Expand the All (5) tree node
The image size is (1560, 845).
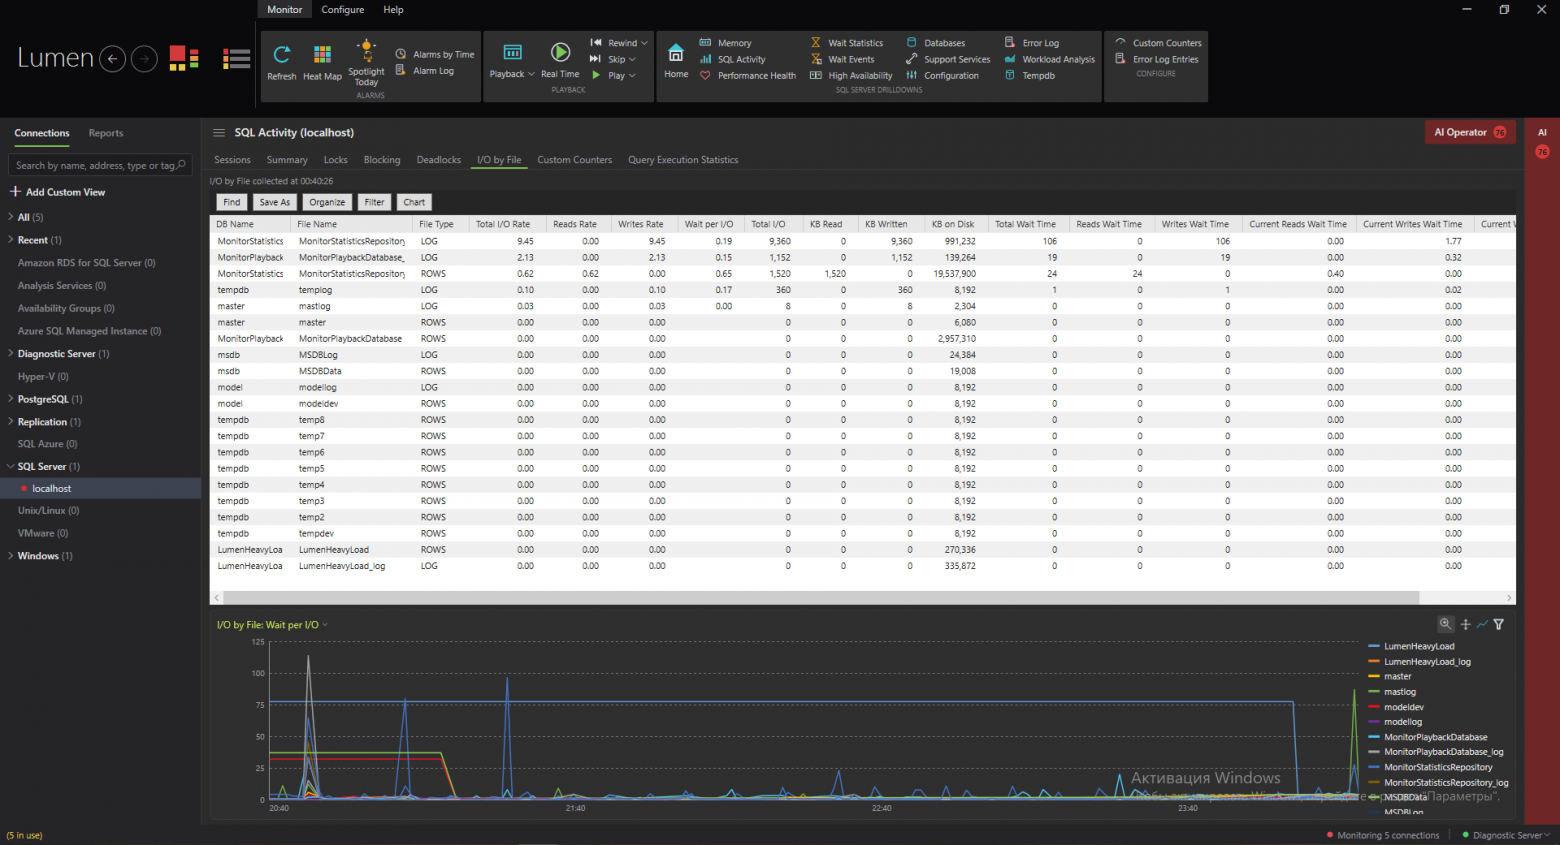click(x=10, y=217)
